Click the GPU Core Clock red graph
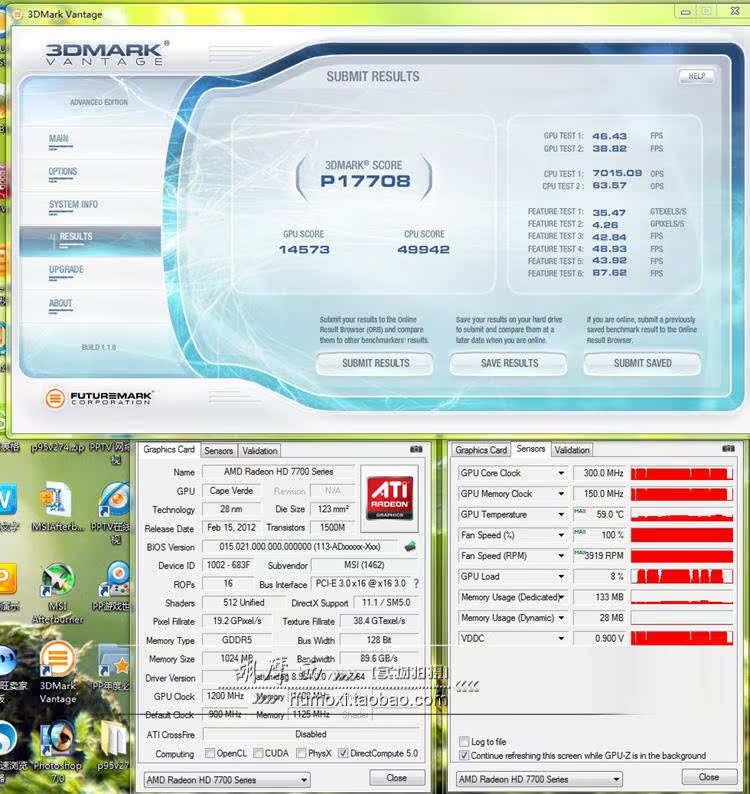 point(682,473)
